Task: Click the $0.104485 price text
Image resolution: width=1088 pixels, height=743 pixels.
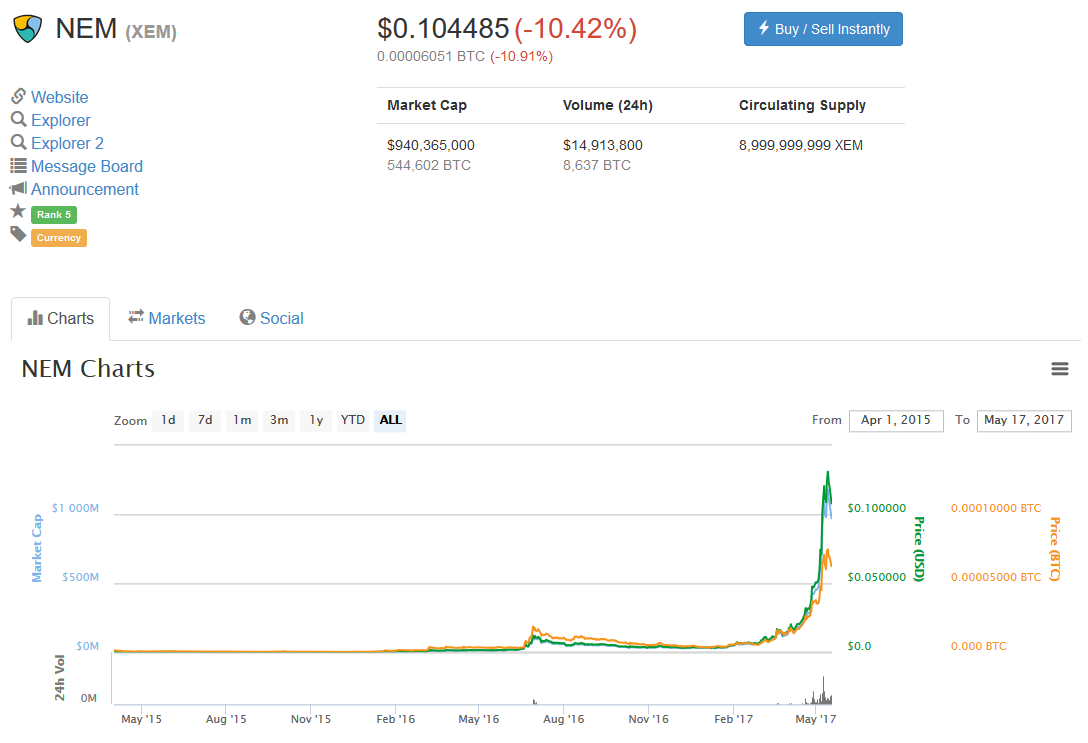Action: pos(443,28)
